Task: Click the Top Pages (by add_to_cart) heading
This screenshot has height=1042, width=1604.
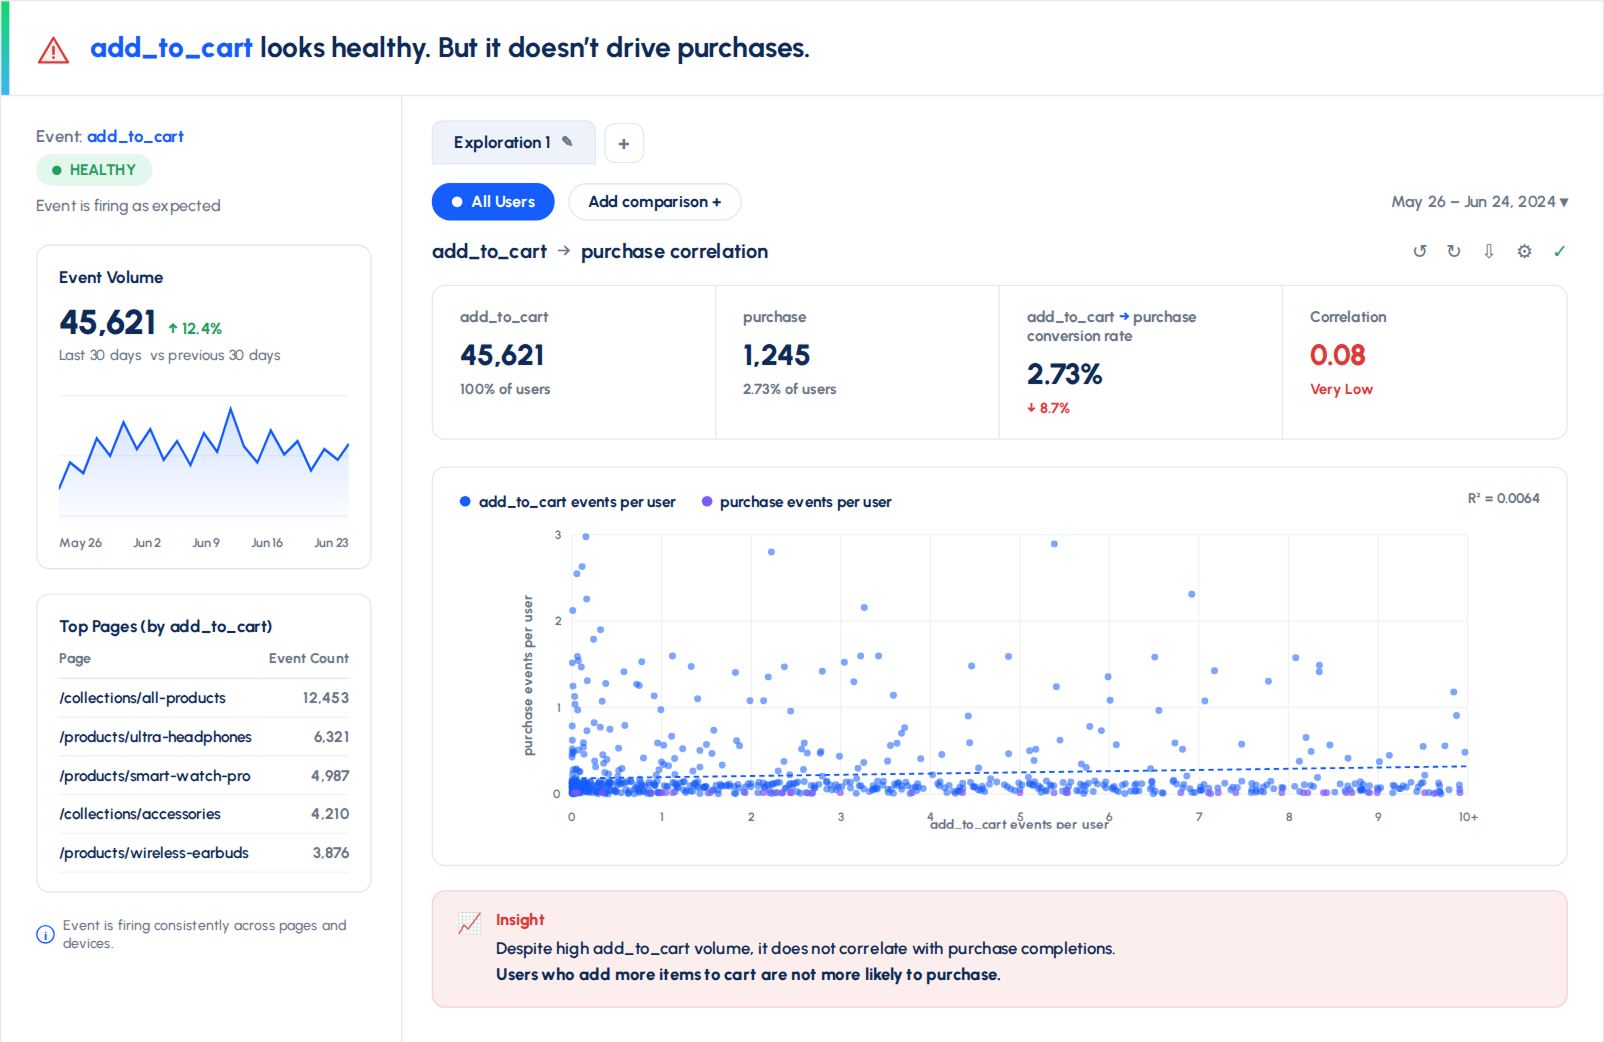Action: [x=165, y=627]
